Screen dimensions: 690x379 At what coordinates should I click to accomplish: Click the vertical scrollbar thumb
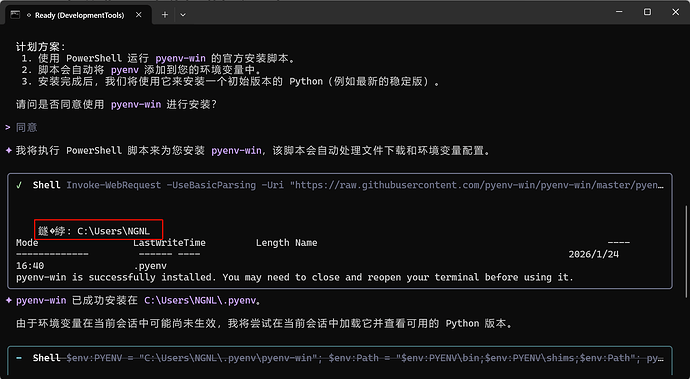click(x=686, y=252)
